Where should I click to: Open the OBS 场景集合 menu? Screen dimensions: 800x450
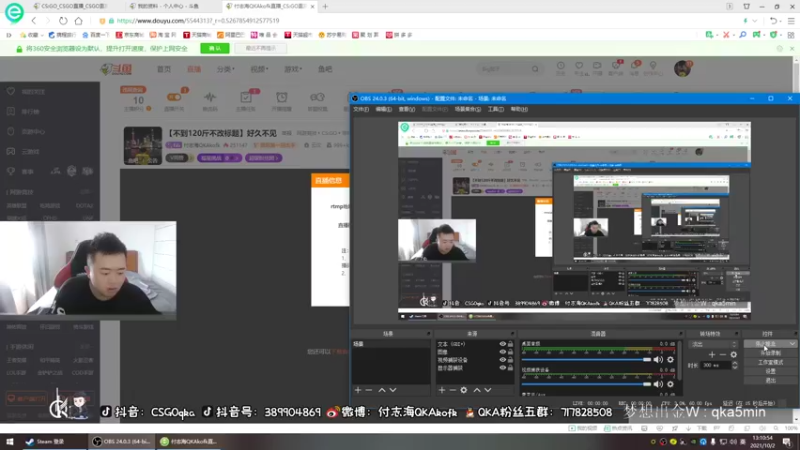pyautogui.click(x=468, y=109)
